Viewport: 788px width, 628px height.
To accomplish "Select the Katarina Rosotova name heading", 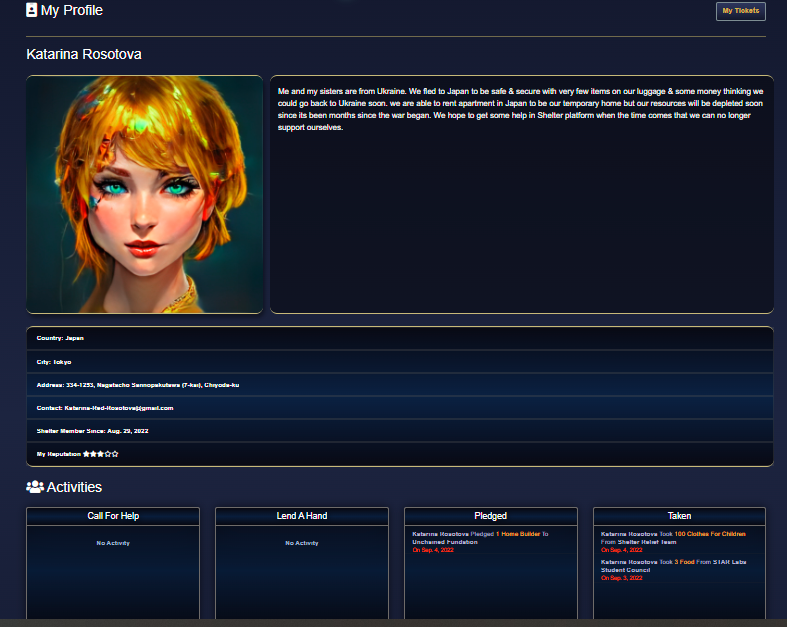I will (x=84, y=54).
